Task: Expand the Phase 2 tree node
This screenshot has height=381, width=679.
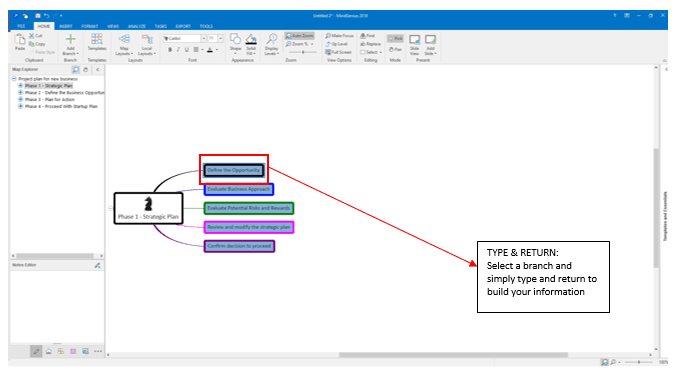Action: click(20, 93)
